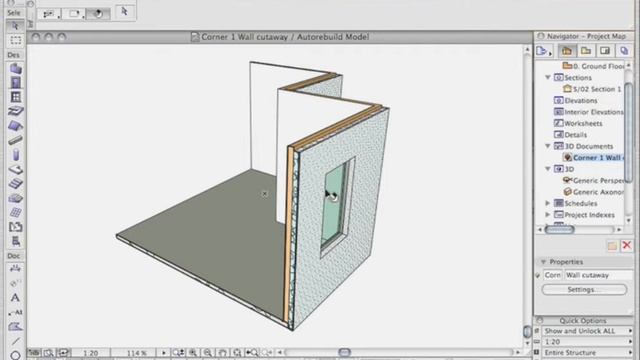Expand the Project Indexes tree node
Viewport: 640px width, 360px height.
(548, 214)
